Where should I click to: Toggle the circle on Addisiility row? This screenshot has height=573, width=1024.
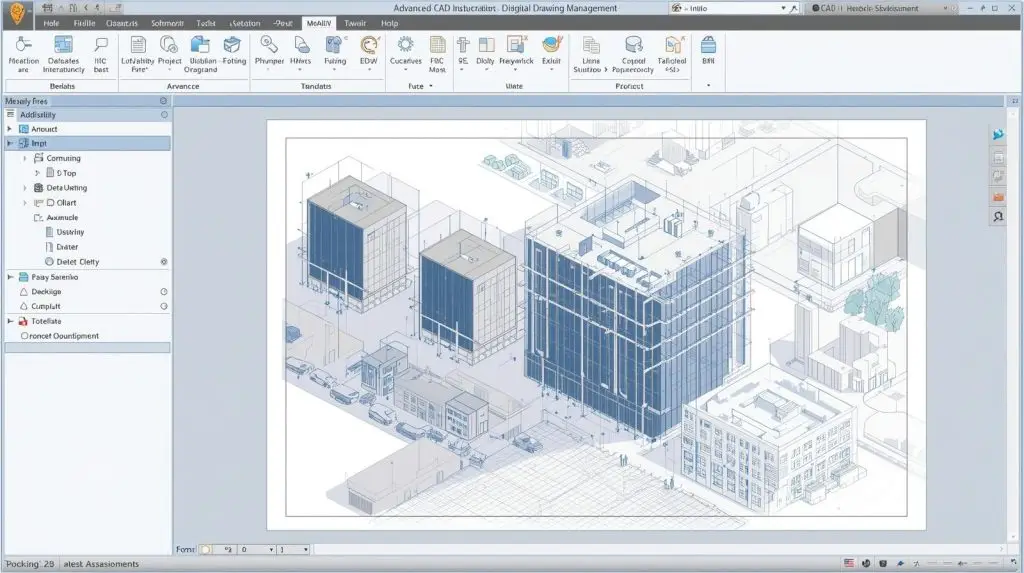[x=165, y=115]
